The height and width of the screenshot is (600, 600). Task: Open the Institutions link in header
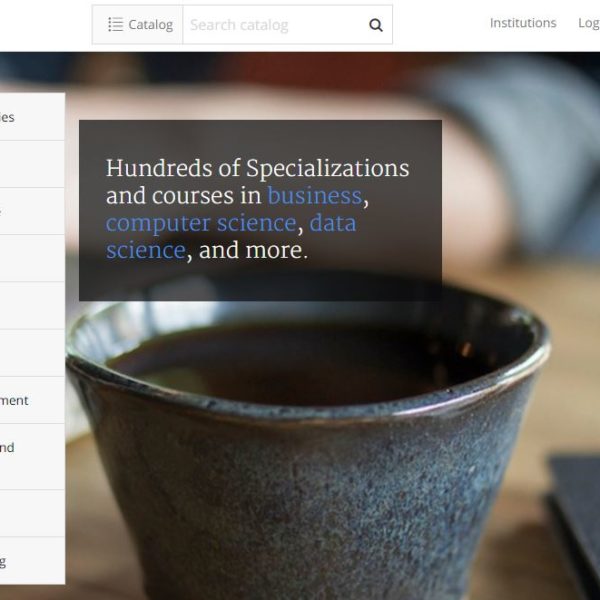pos(523,23)
